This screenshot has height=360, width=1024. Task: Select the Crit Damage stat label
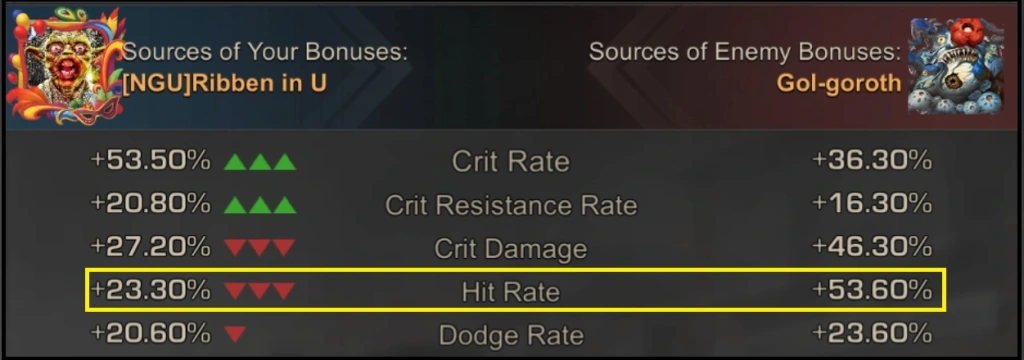pos(511,248)
